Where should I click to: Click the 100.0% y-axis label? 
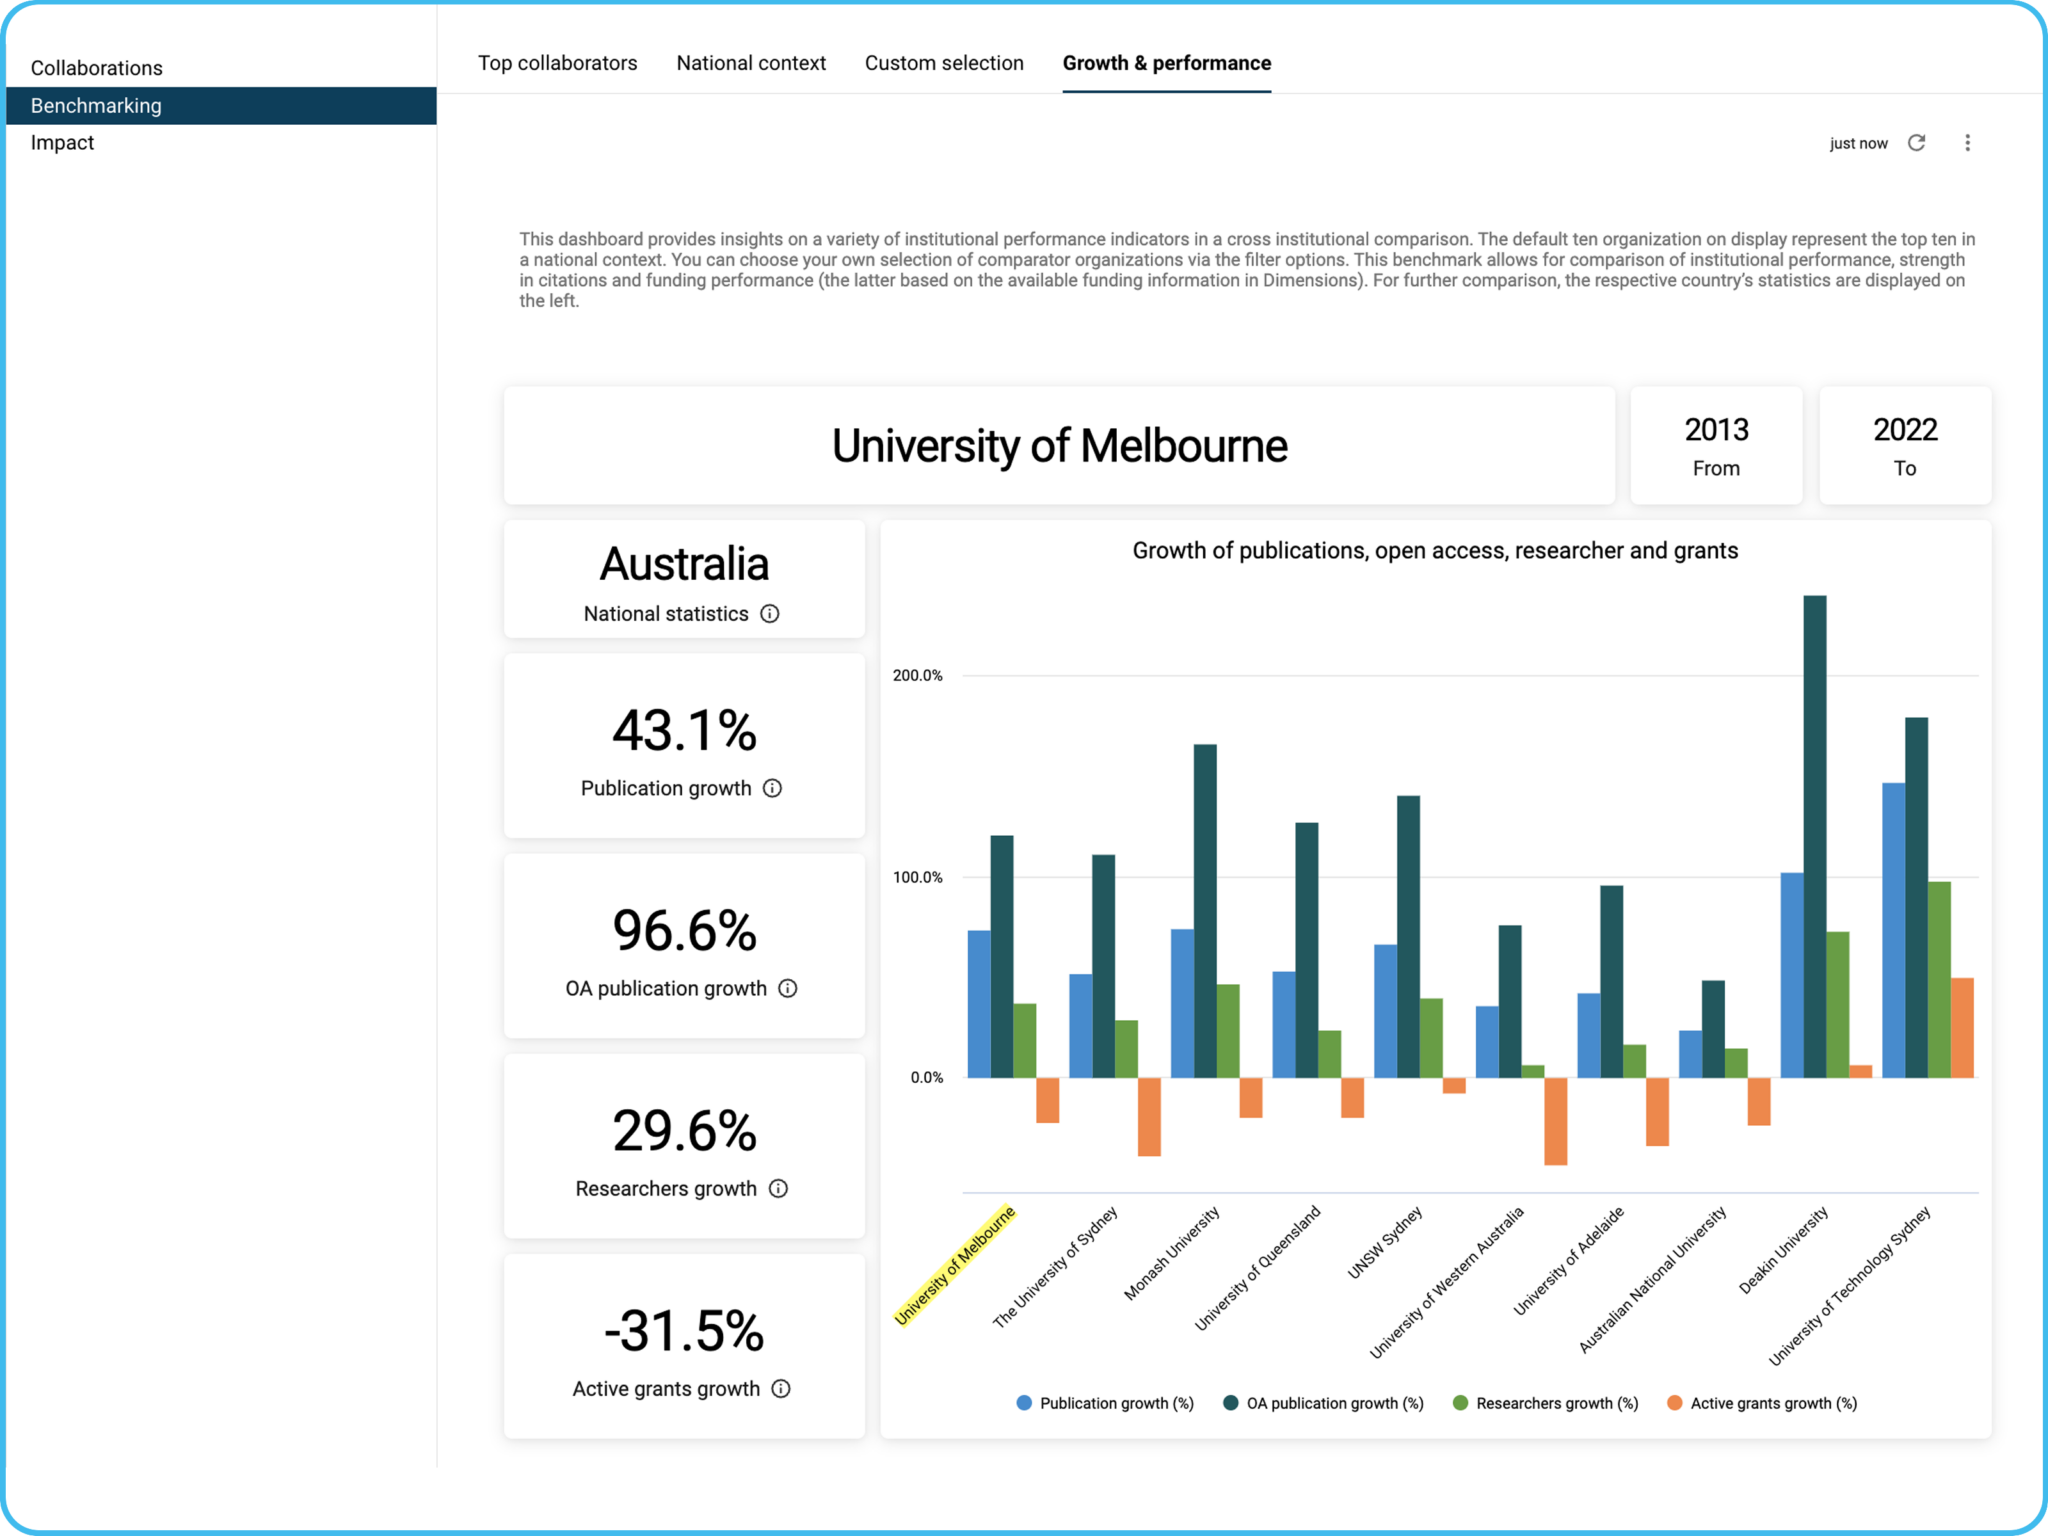tap(918, 877)
